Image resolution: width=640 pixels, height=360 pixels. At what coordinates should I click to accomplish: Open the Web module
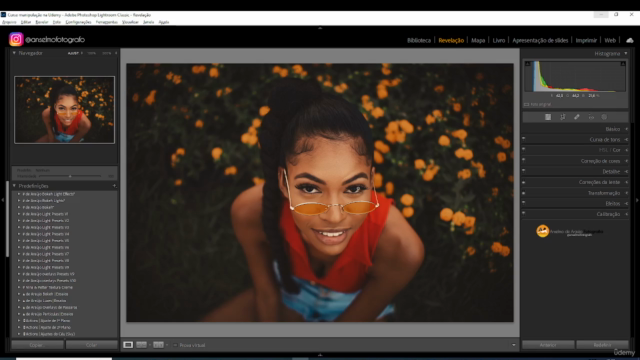tap(610, 40)
